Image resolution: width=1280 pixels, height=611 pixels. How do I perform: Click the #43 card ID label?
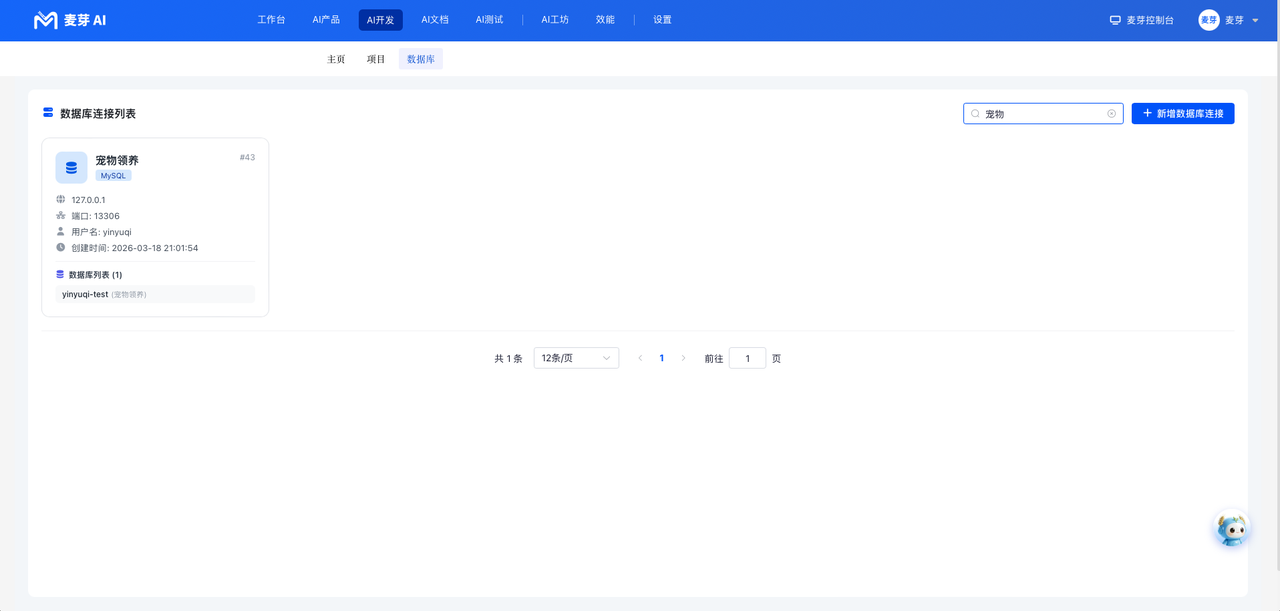click(247, 157)
